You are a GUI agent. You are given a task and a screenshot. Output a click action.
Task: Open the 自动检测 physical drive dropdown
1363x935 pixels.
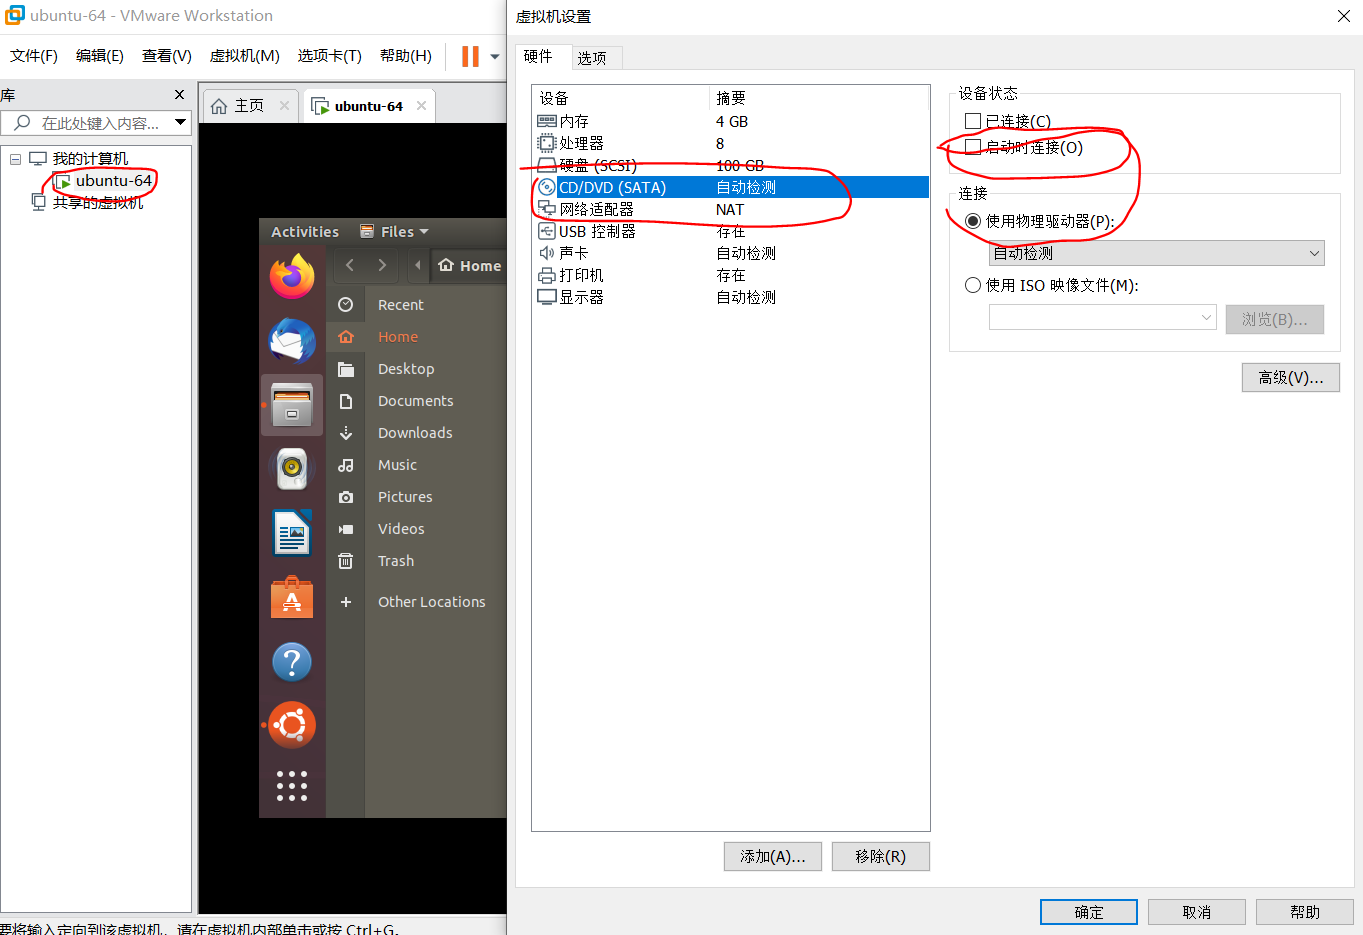[x=1156, y=253]
